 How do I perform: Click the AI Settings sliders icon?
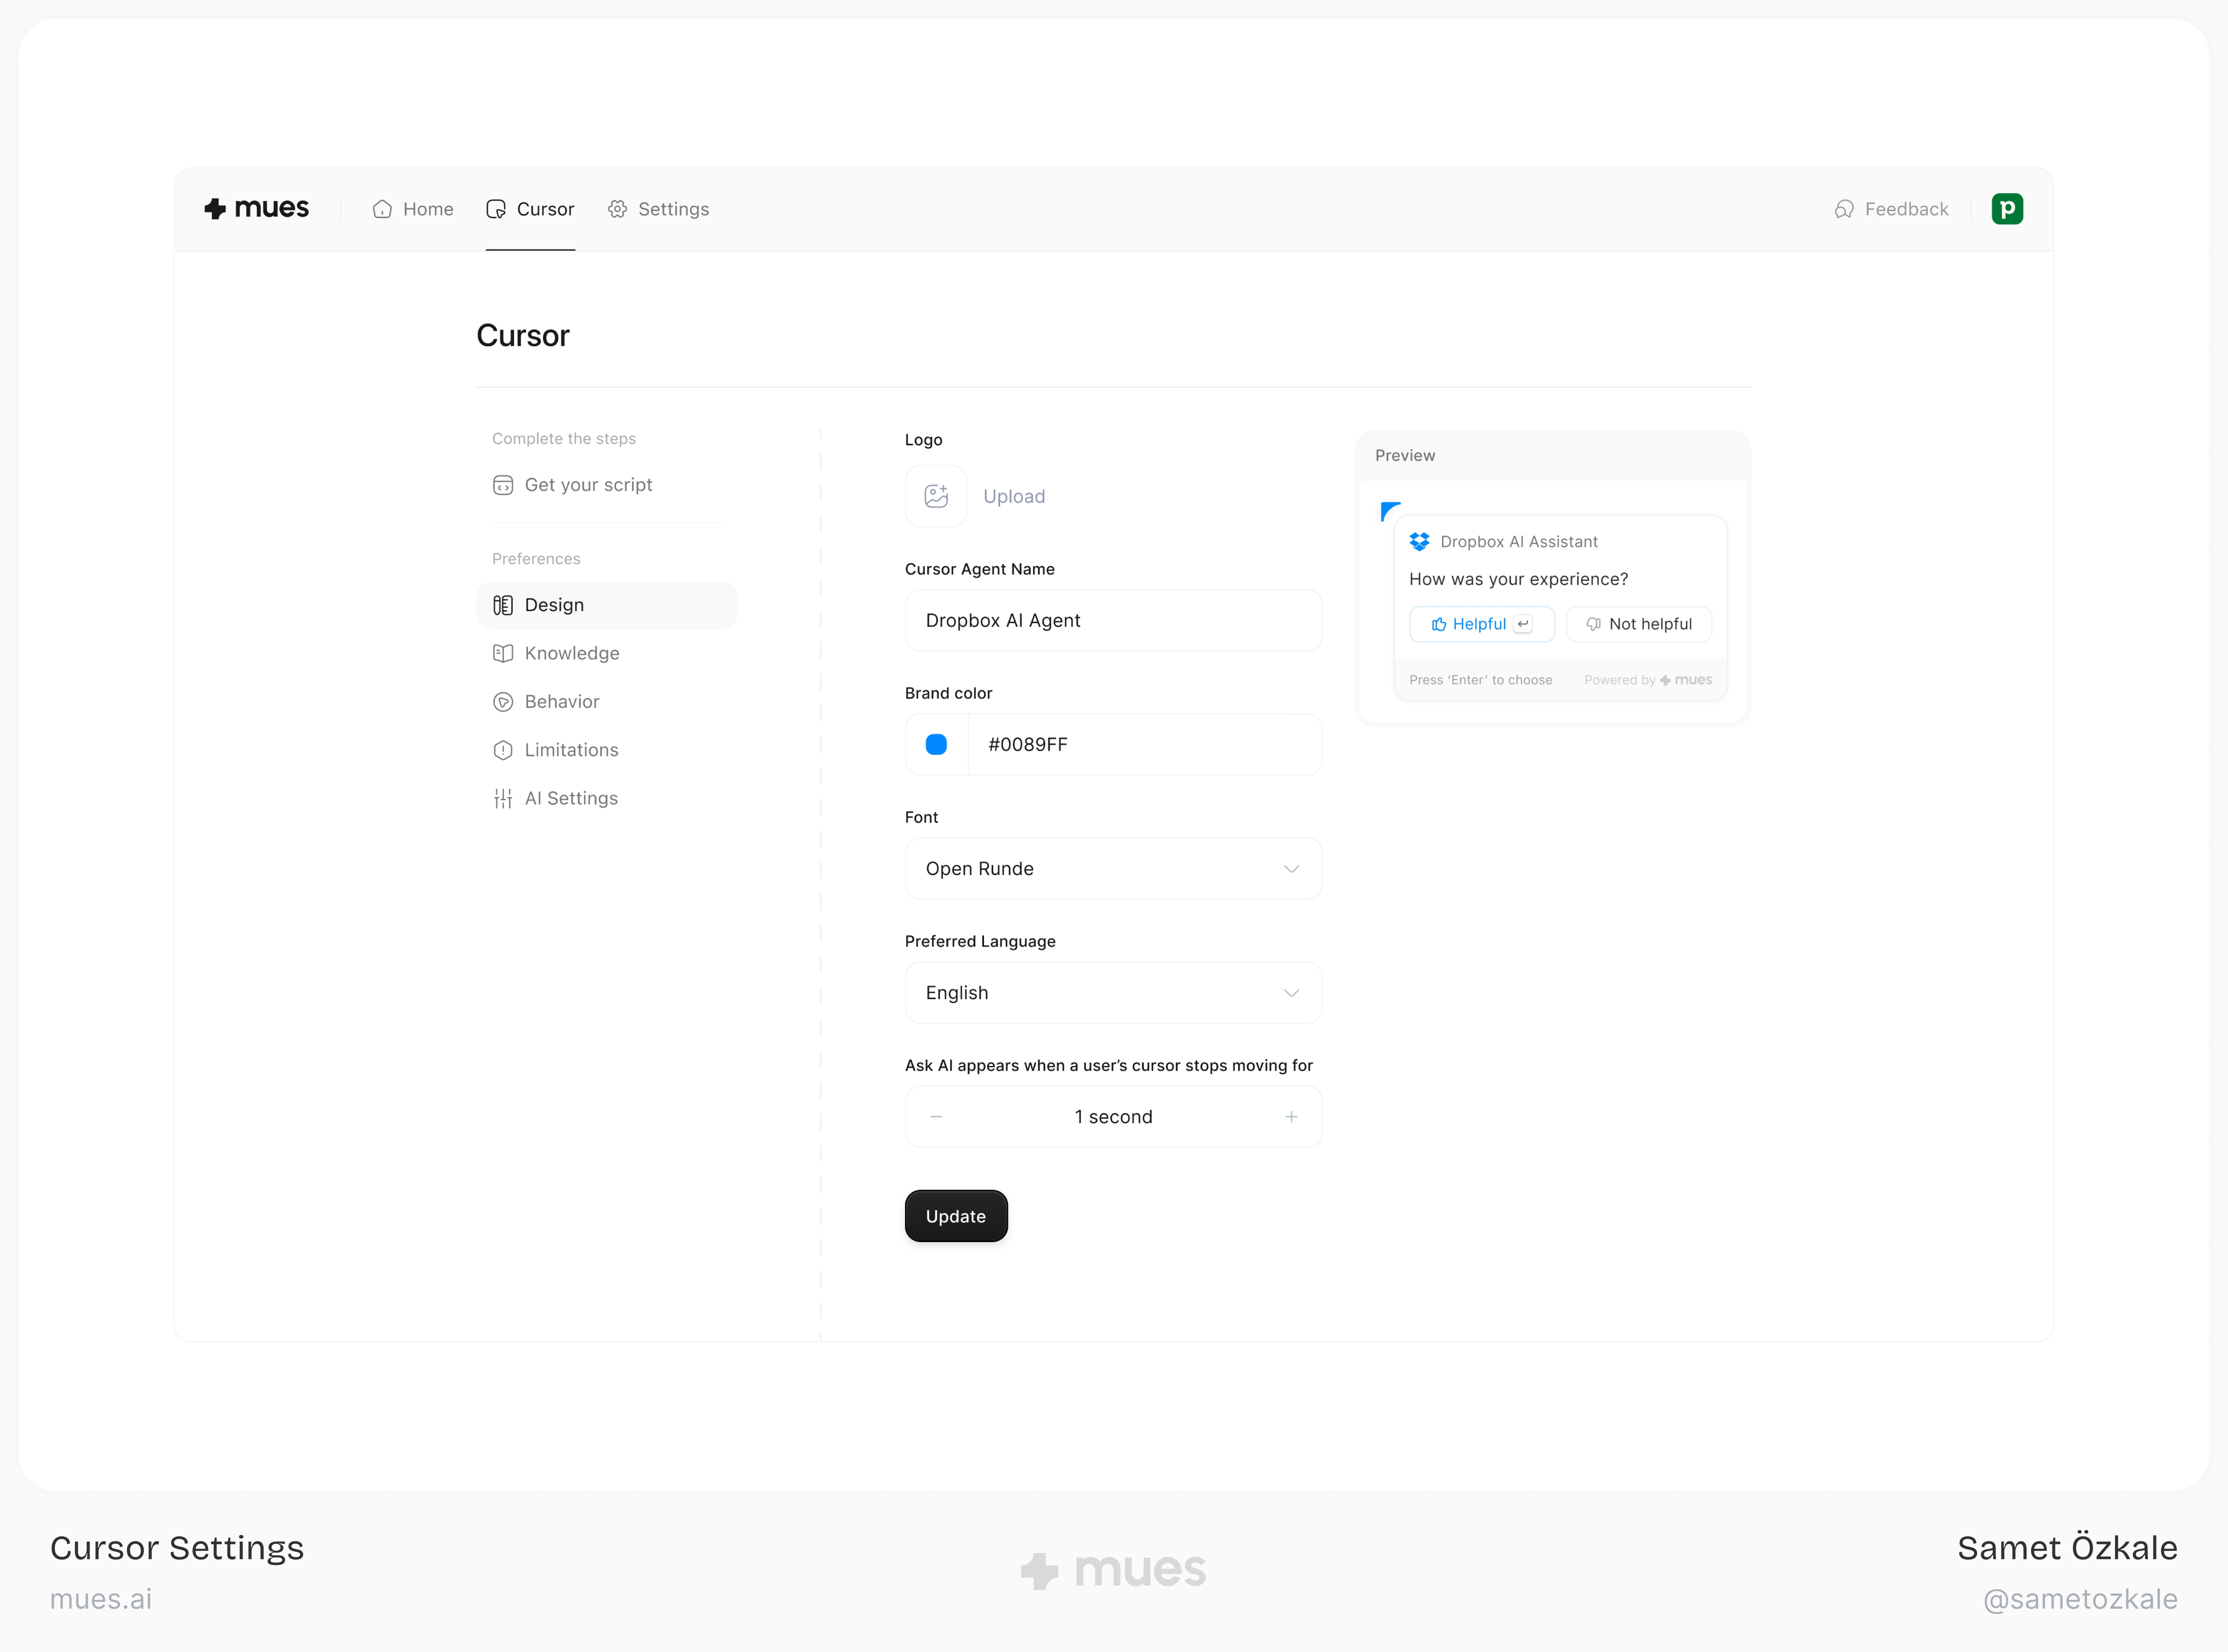pos(503,798)
